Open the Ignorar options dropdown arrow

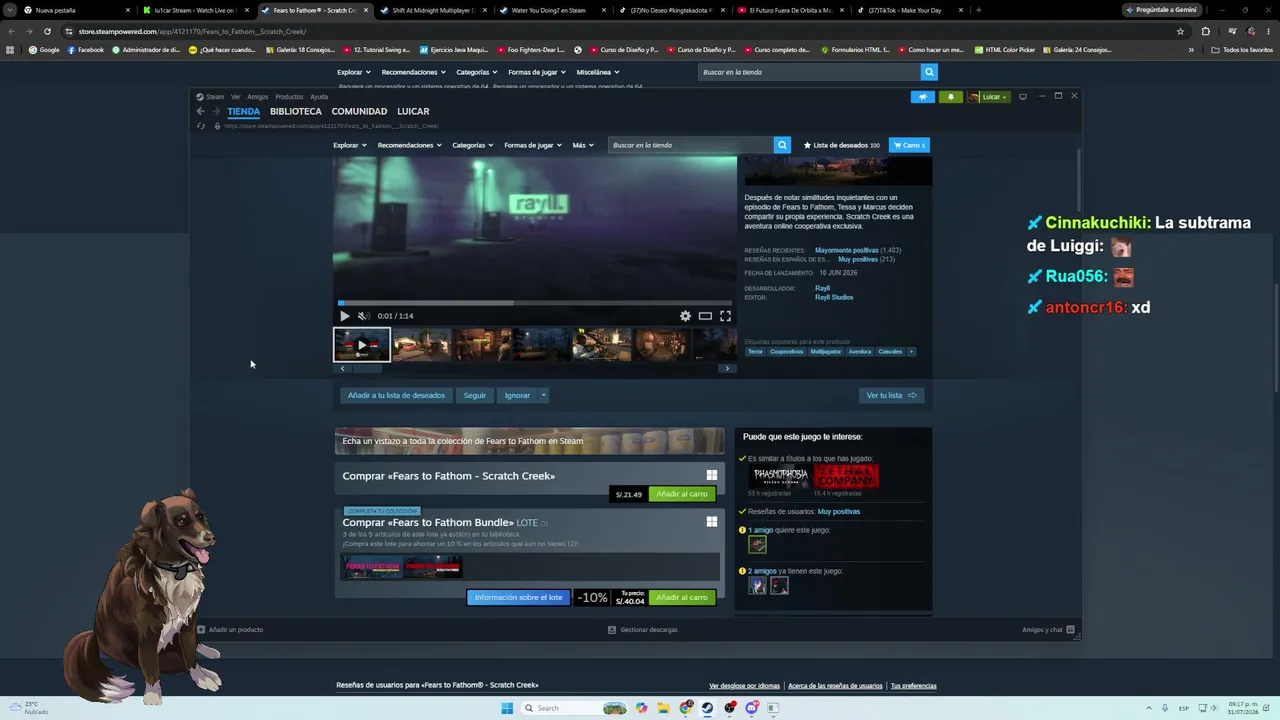543,395
